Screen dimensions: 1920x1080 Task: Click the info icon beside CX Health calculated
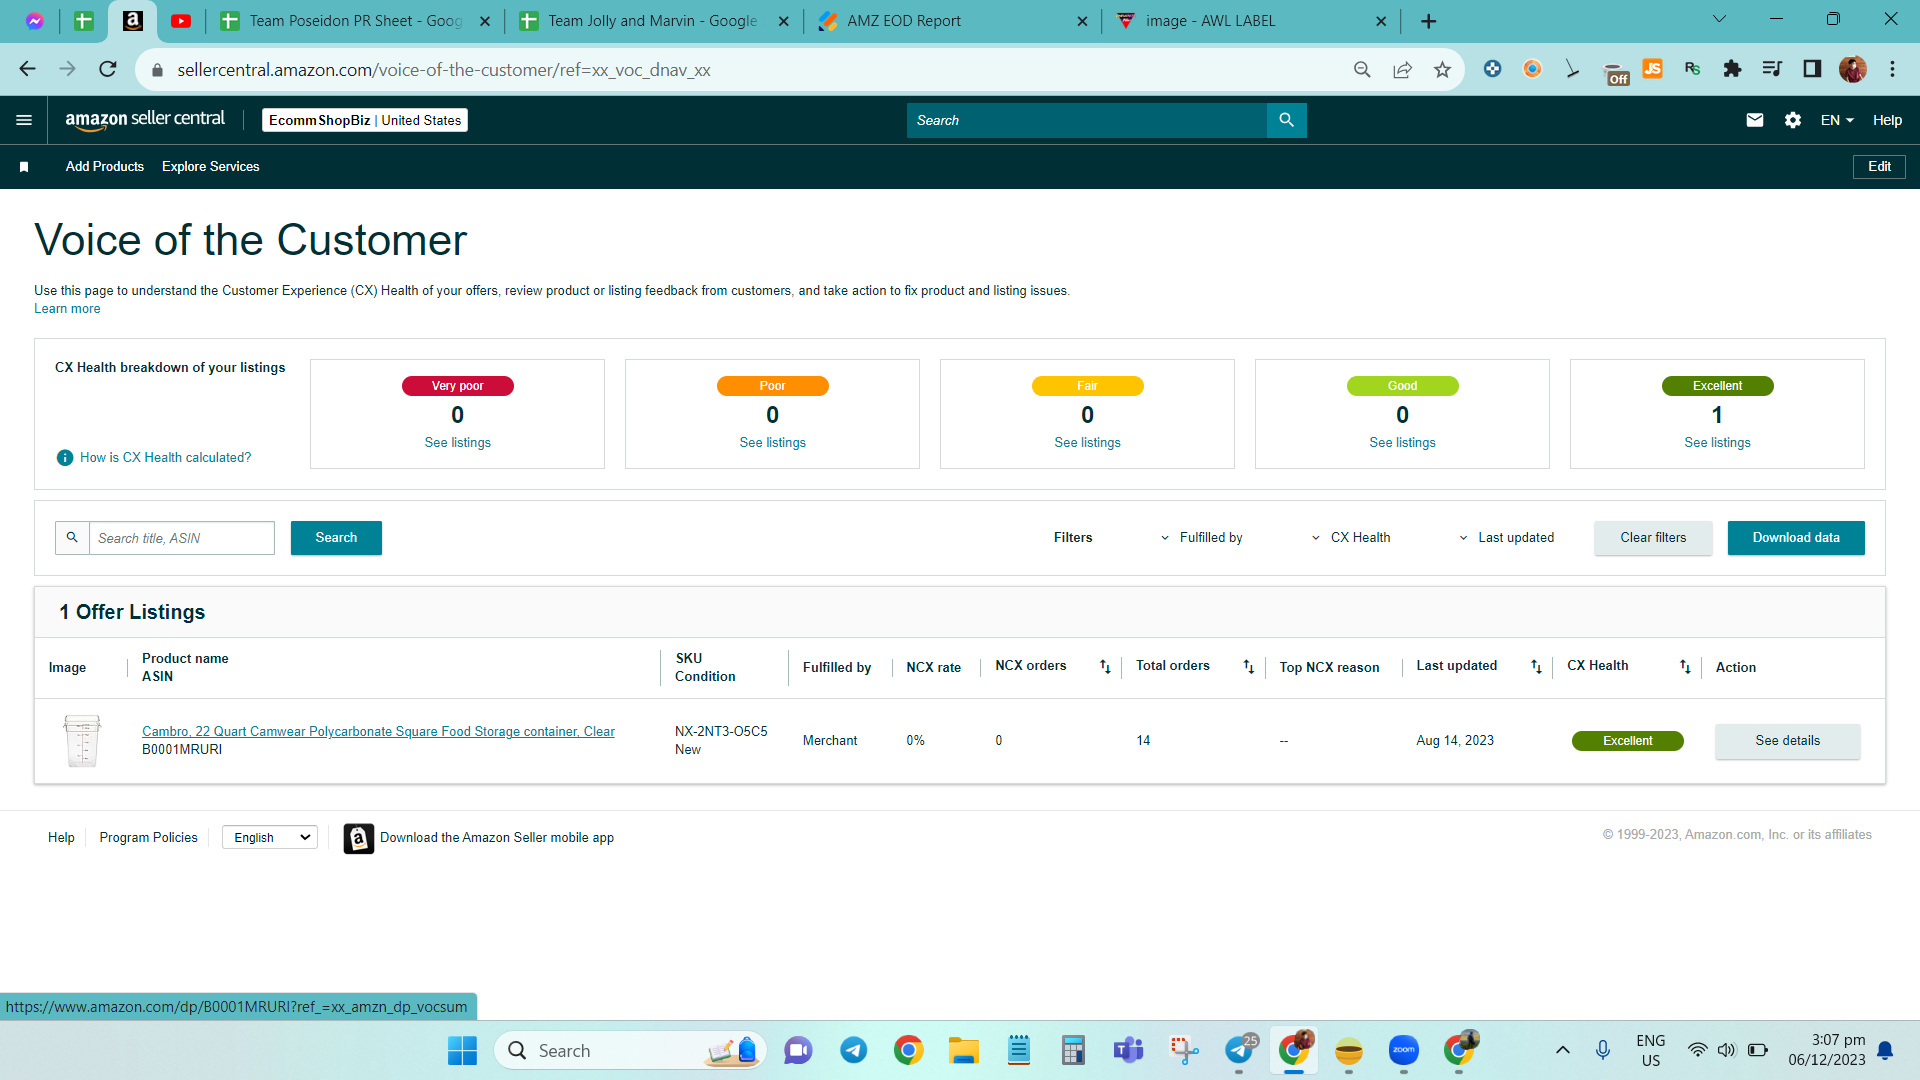(x=65, y=458)
